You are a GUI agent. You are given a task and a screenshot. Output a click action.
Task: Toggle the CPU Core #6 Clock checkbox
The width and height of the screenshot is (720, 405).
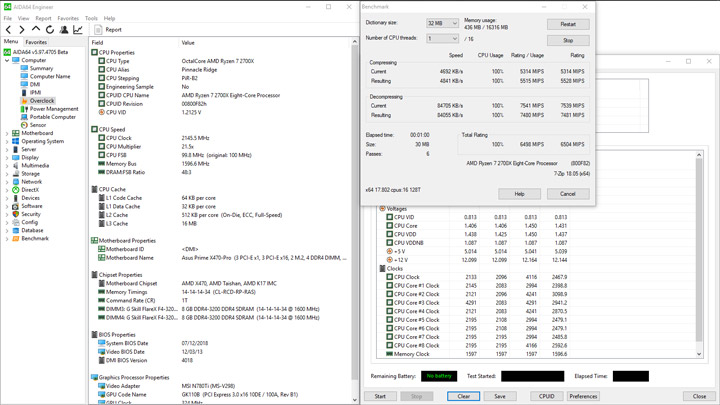point(389,328)
